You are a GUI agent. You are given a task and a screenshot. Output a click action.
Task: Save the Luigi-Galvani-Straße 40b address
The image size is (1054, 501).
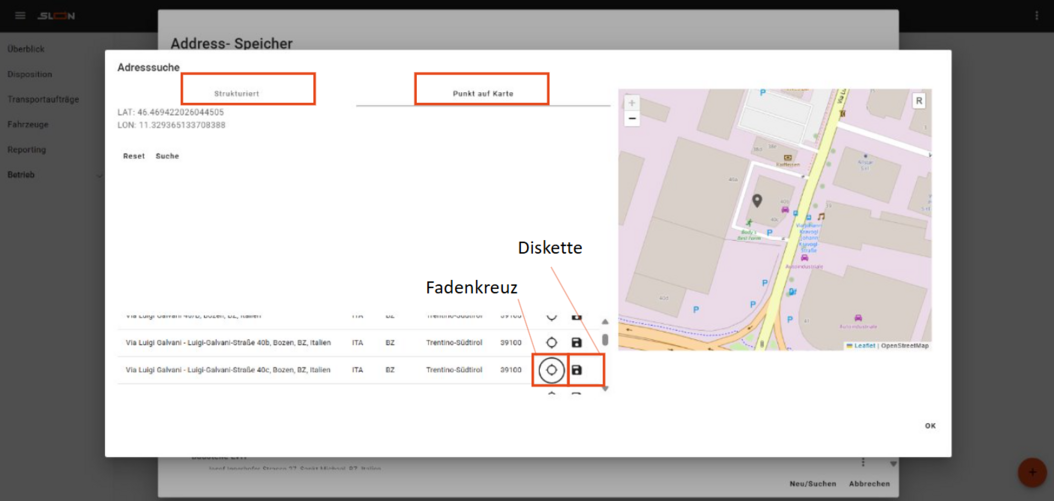[577, 343]
